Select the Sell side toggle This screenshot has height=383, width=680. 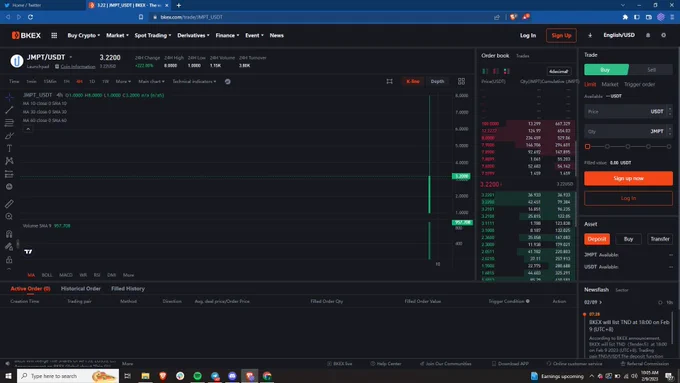point(651,70)
